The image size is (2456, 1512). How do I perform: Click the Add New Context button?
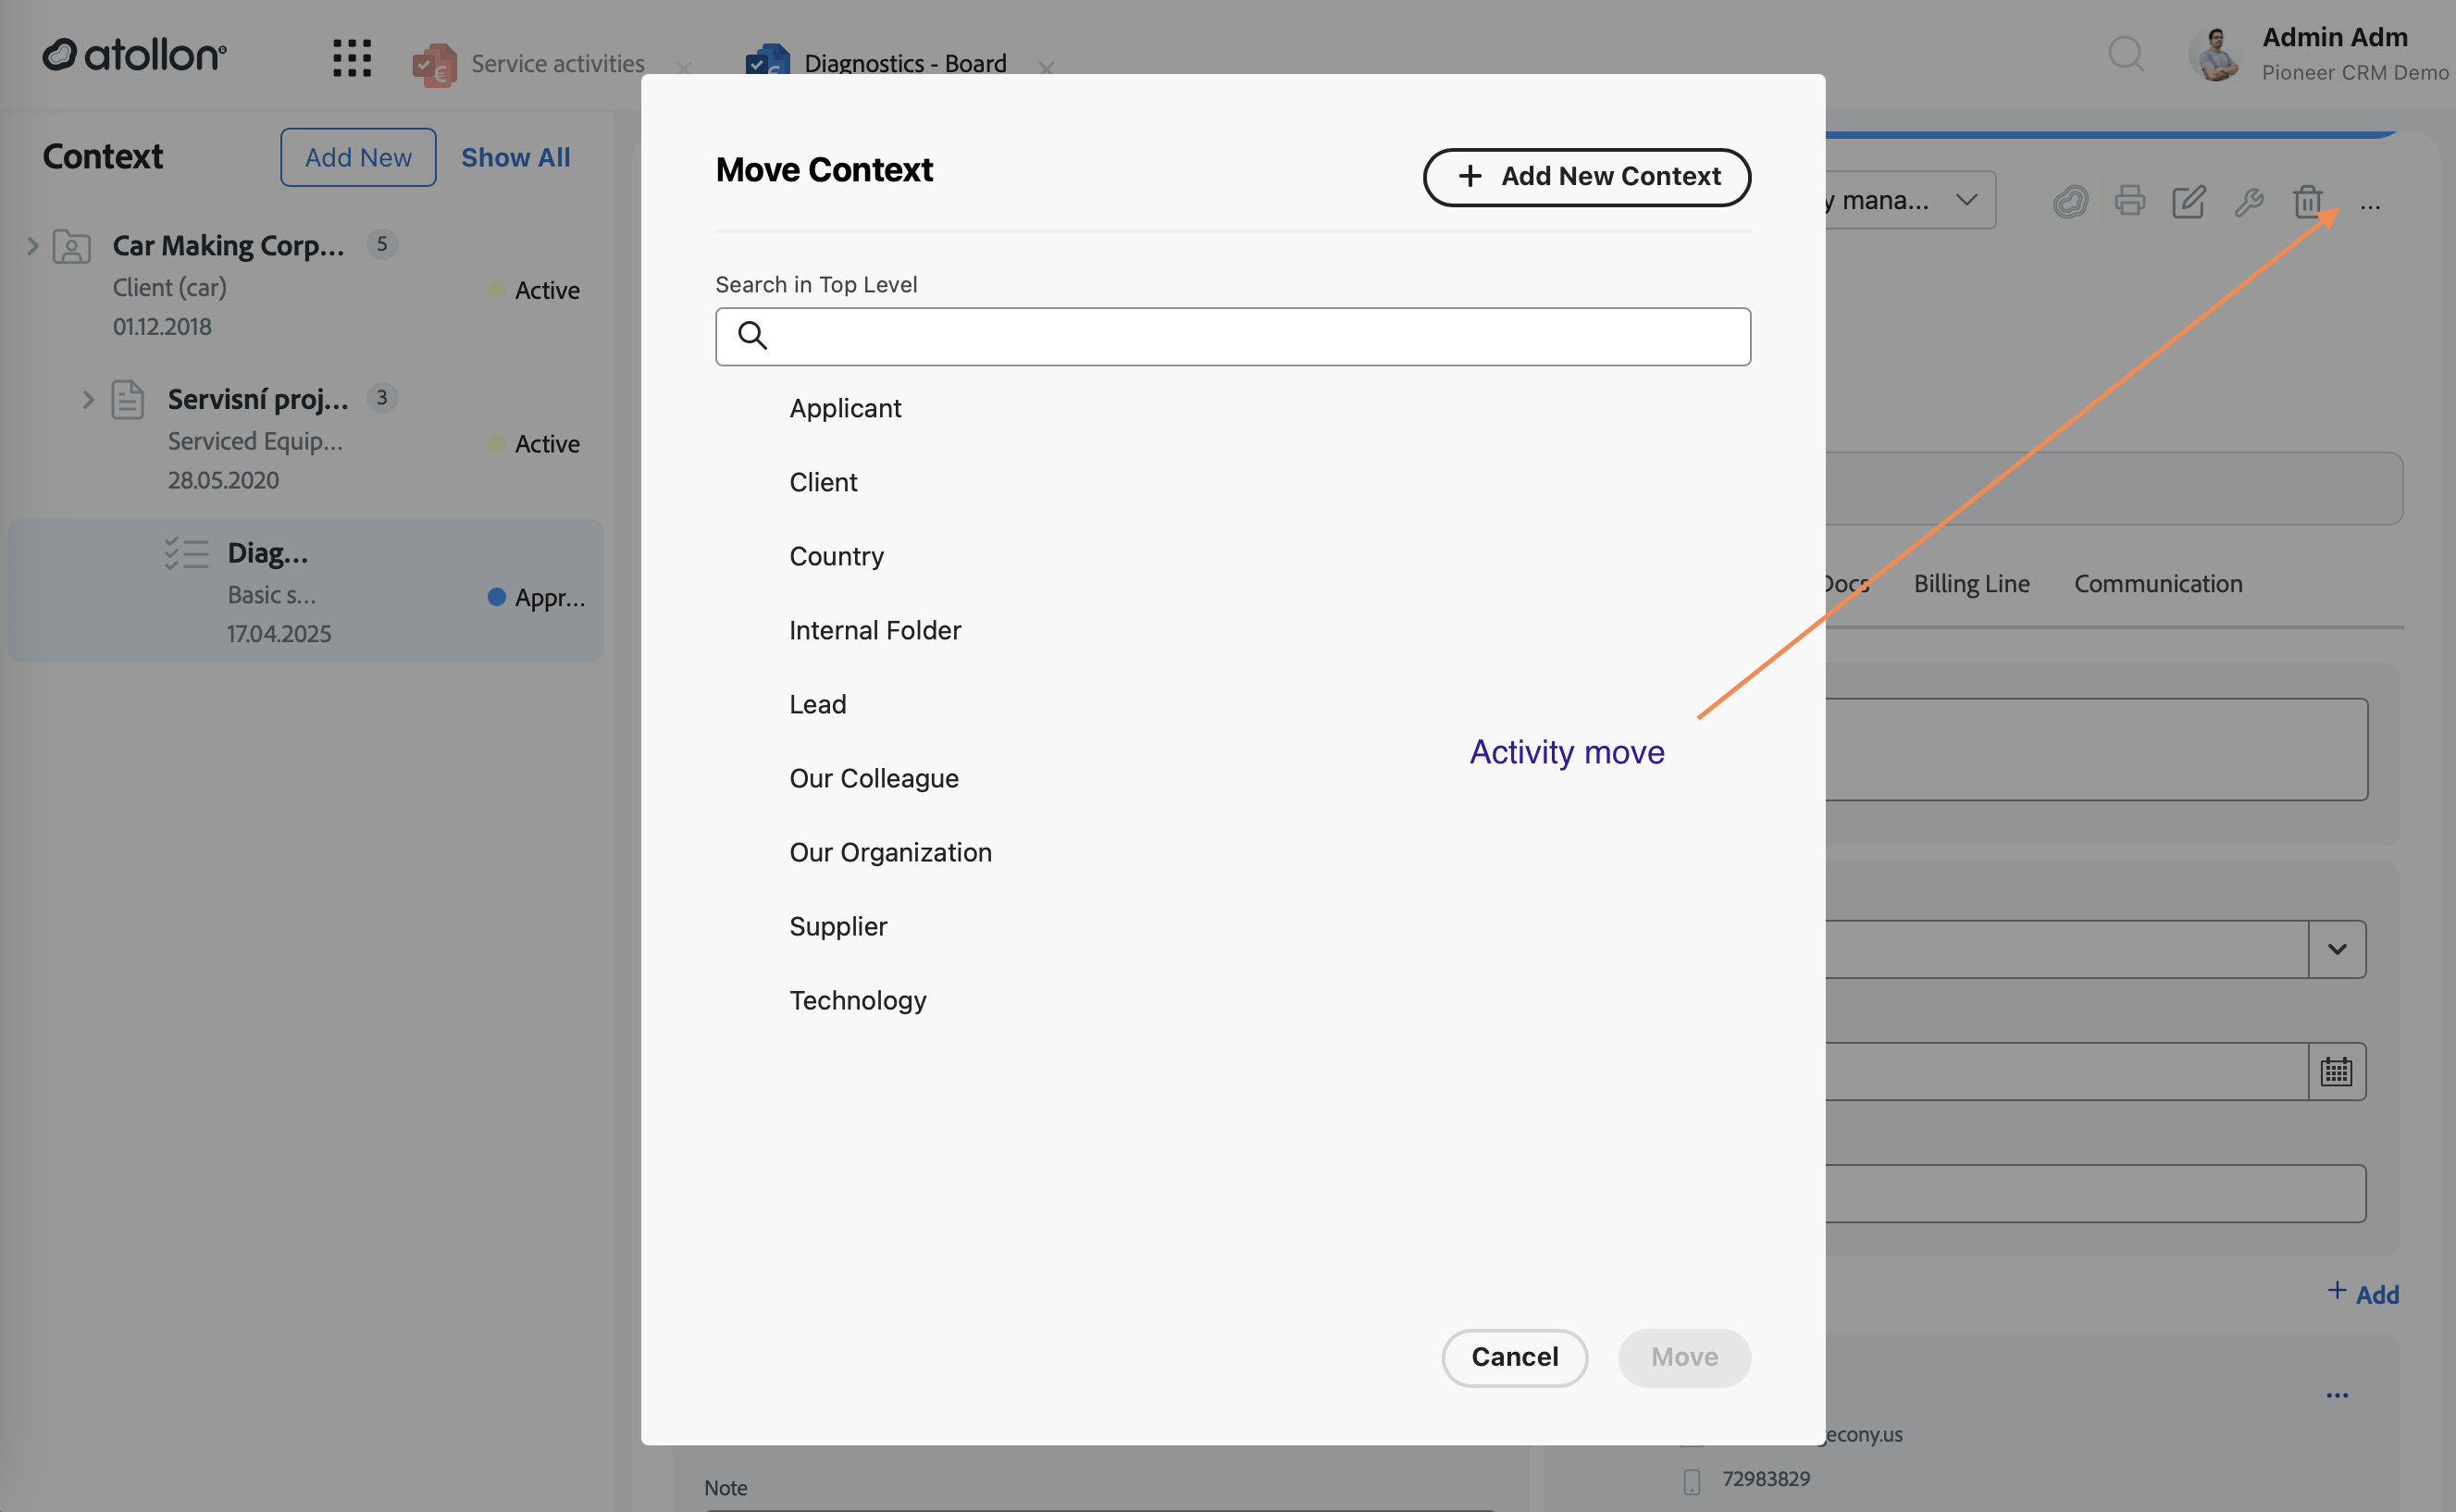[1587, 177]
